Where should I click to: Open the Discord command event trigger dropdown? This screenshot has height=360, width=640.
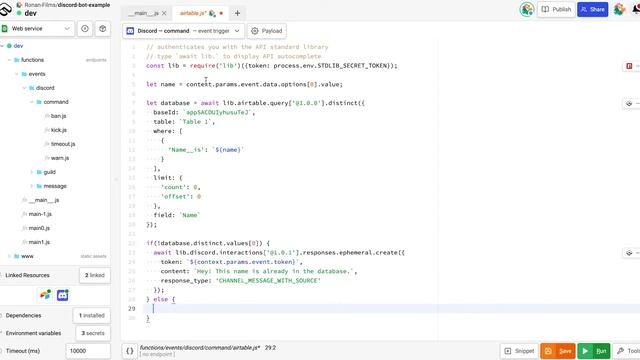point(183,31)
